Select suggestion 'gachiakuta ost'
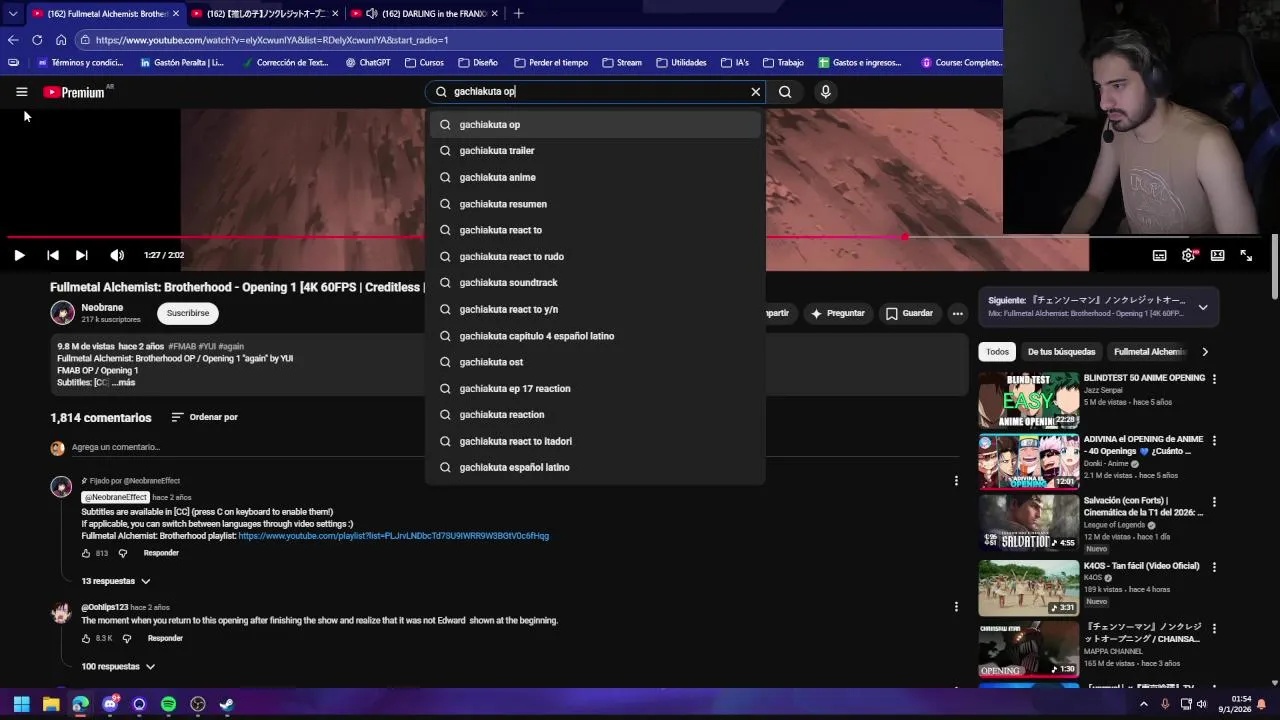This screenshot has width=1280, height=720. [x=595, y=362]
